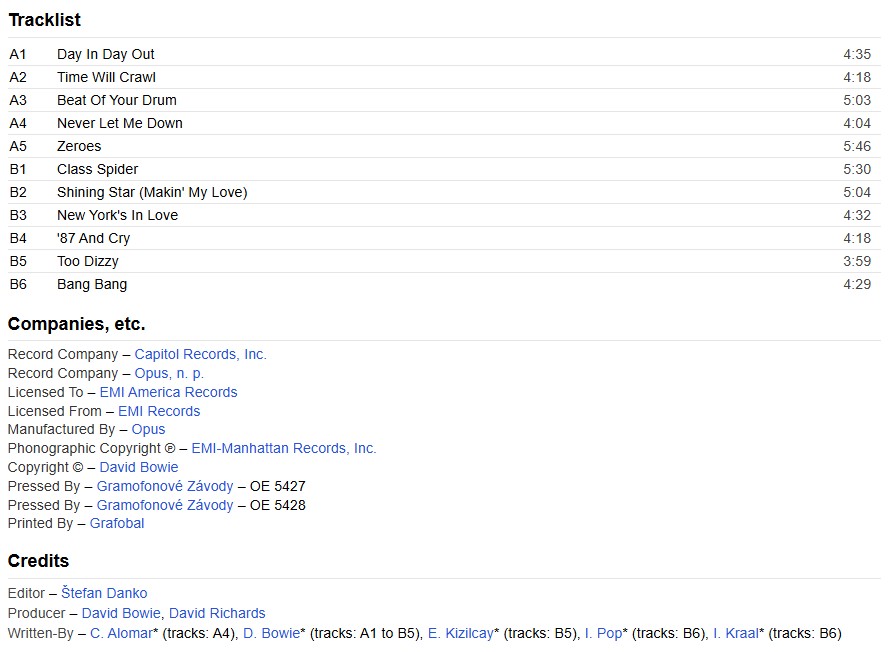Open the Gramofonové Závody link for OE 5428

pos(165,505)
